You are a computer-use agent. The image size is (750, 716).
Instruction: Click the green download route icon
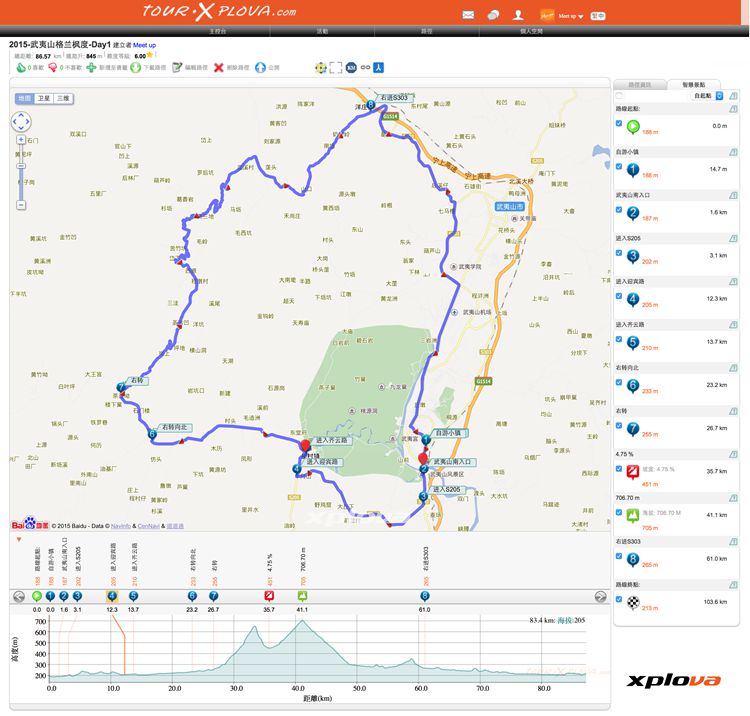click(134, 67)
